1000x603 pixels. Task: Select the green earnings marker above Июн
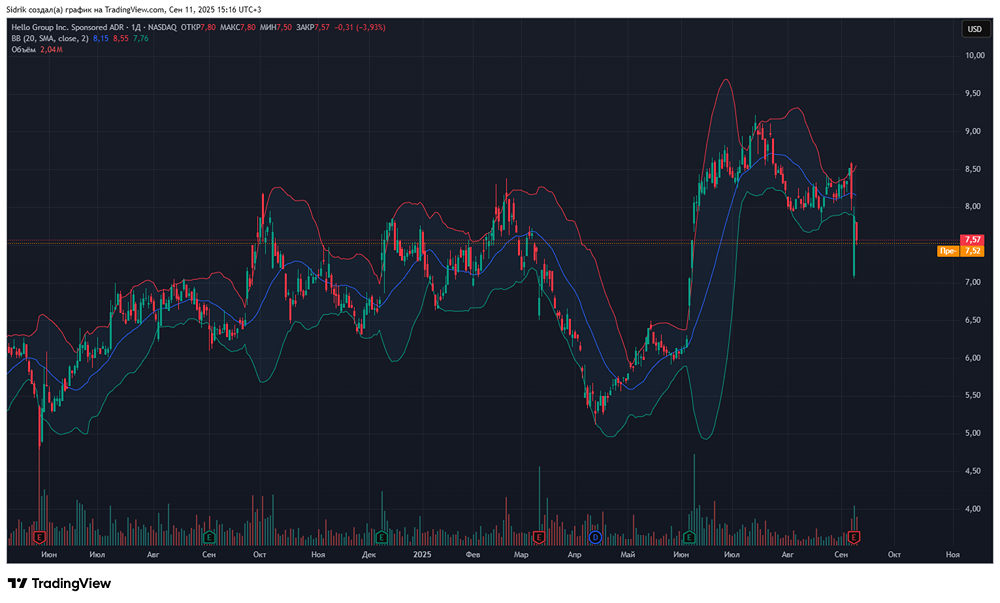coord(691,537)
